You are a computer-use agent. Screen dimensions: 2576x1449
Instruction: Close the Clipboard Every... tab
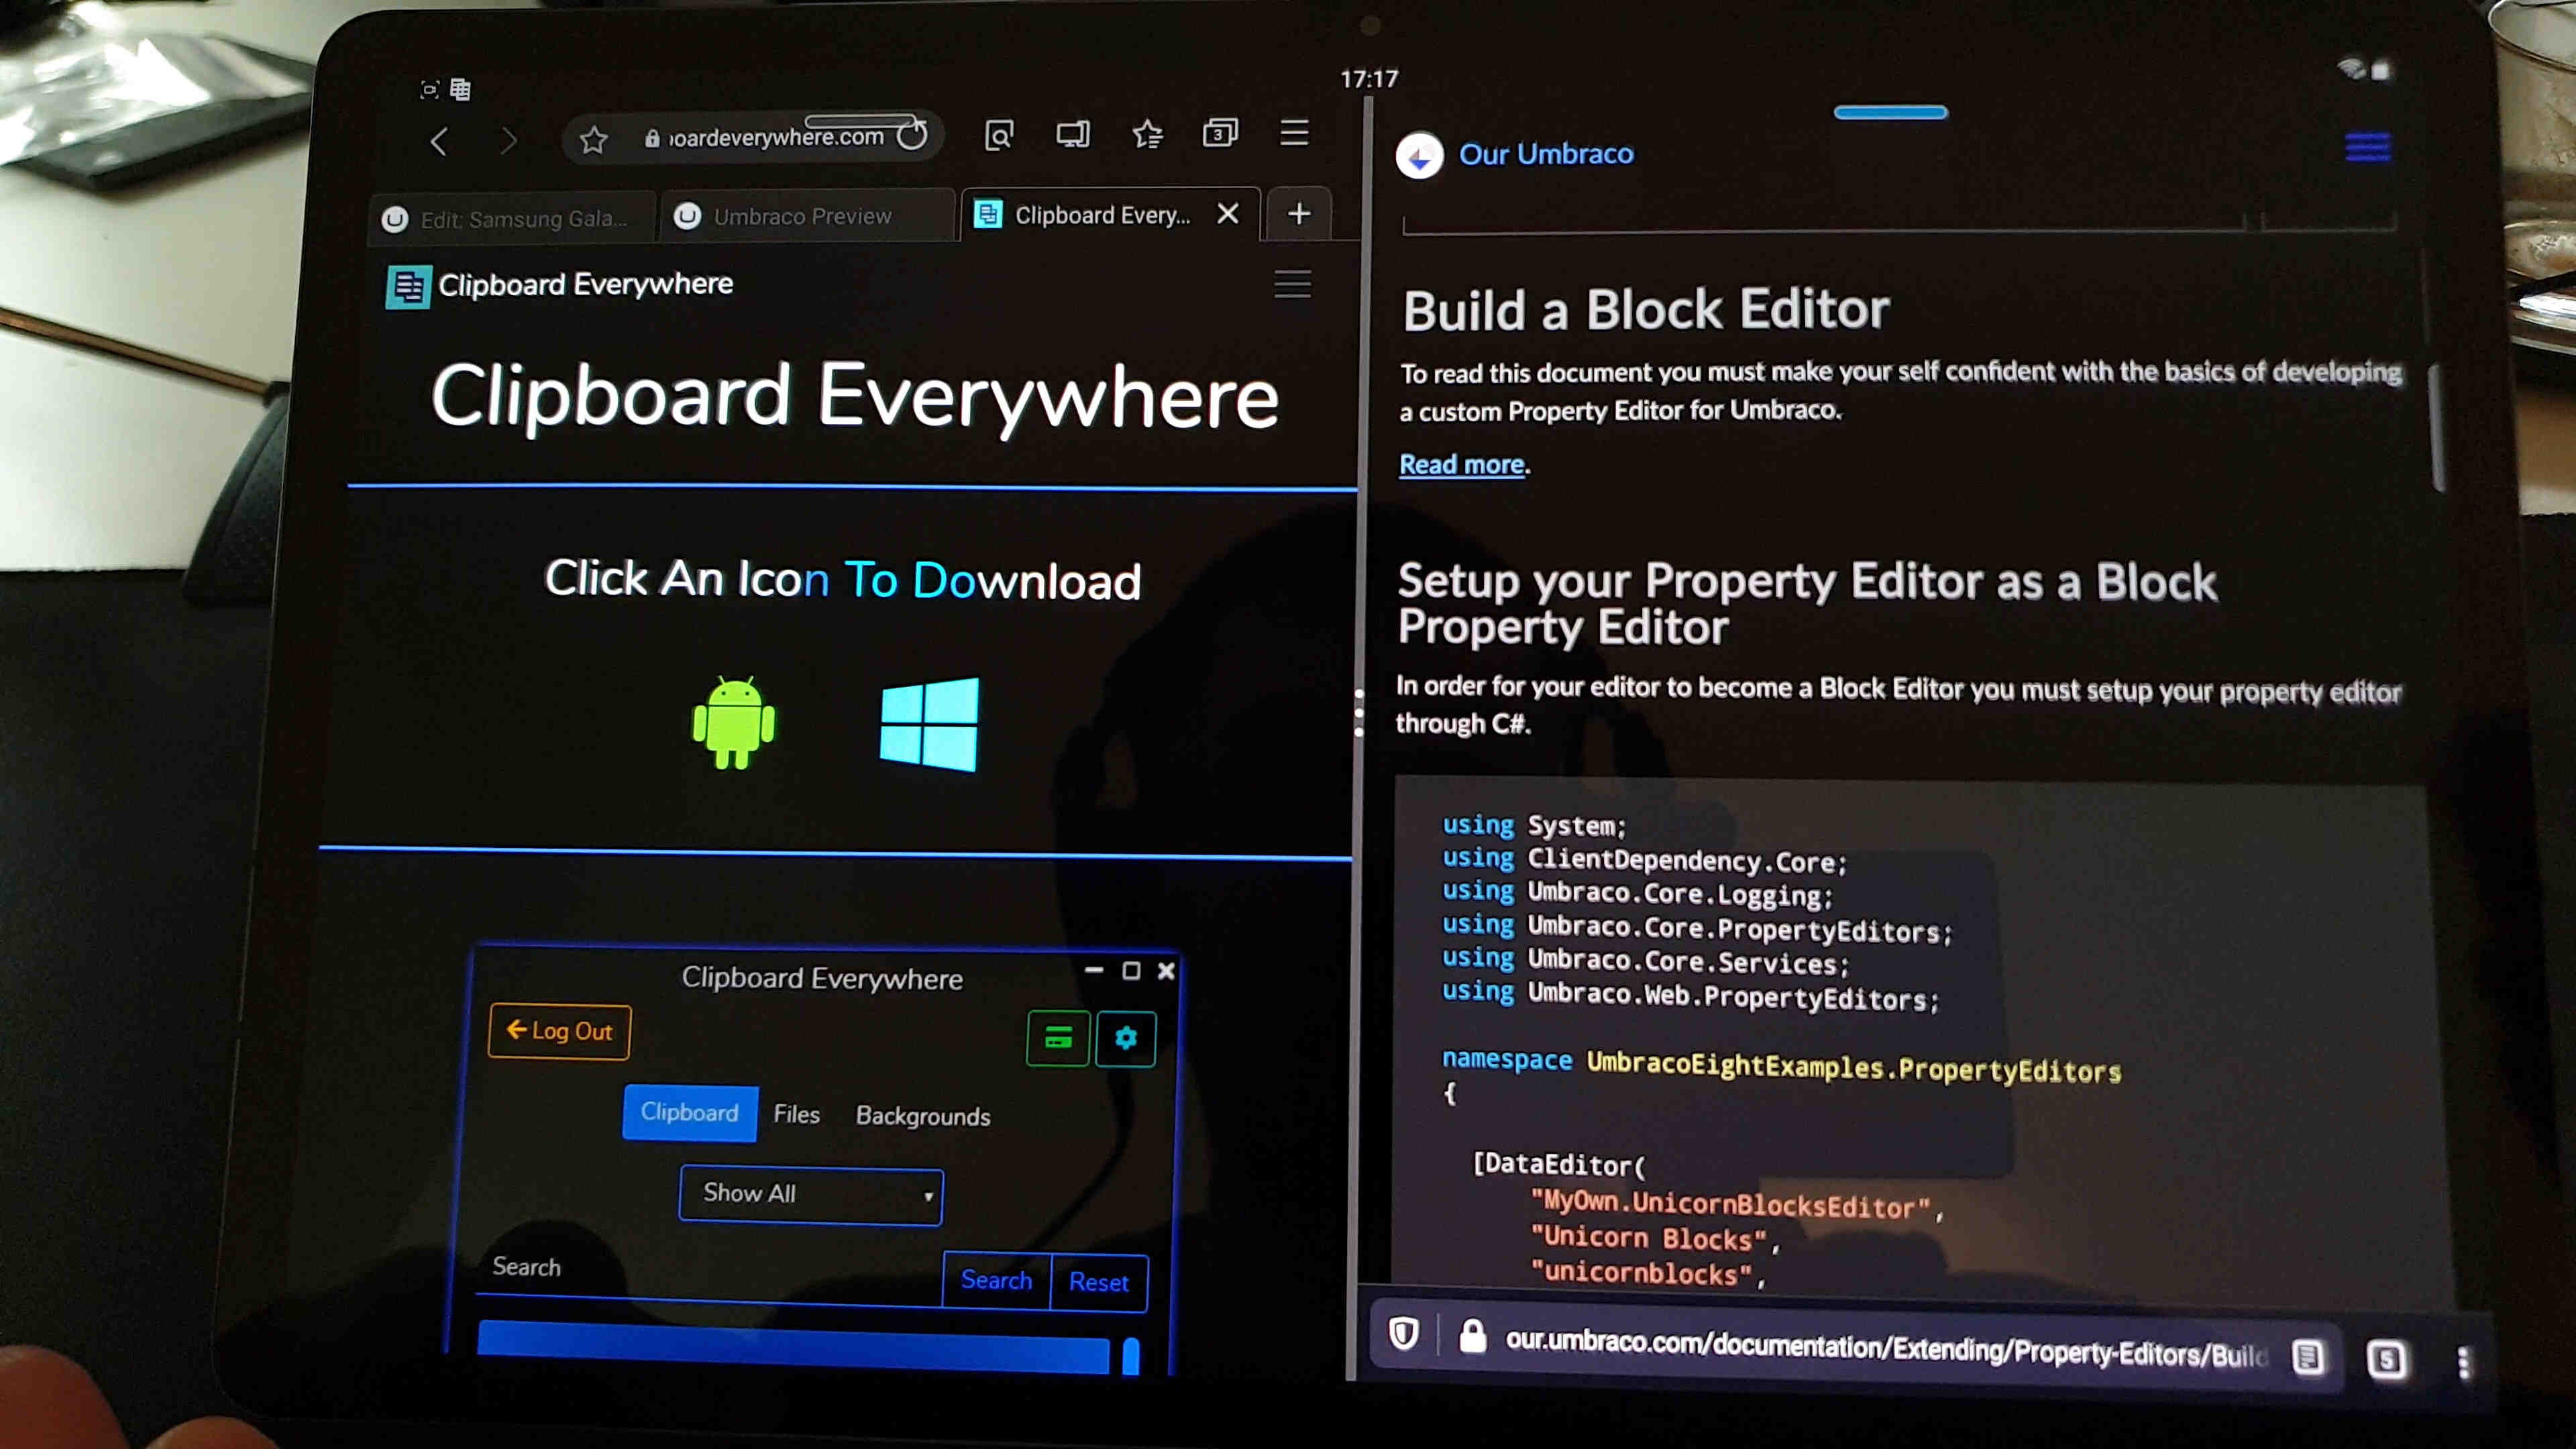(x=1228, y=213)
